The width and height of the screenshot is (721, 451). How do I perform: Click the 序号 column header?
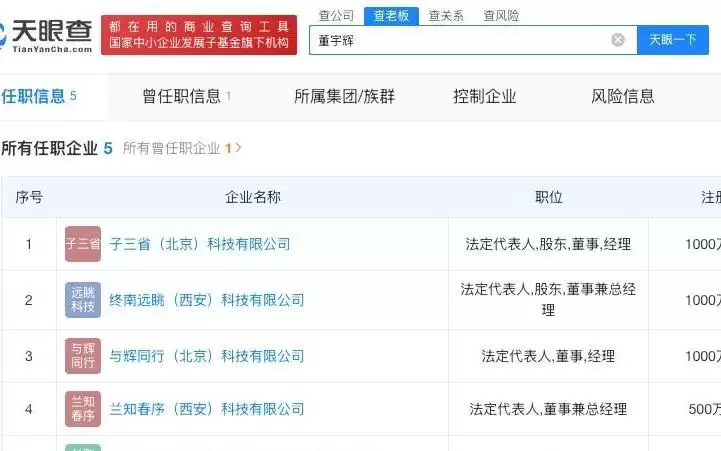pos(29,197)
